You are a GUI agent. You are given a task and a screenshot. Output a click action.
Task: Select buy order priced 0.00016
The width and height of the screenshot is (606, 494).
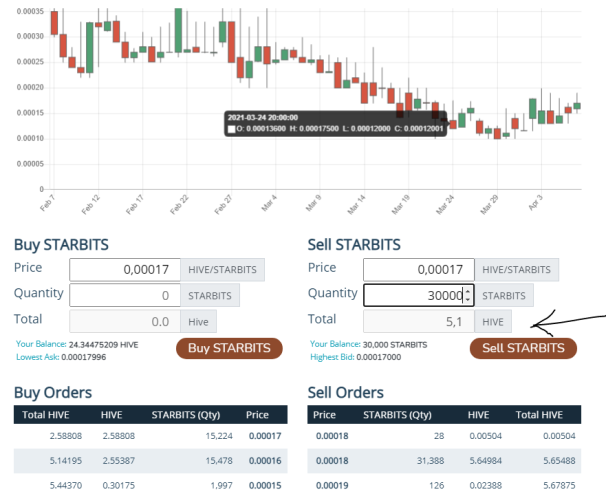coord(150,461)
